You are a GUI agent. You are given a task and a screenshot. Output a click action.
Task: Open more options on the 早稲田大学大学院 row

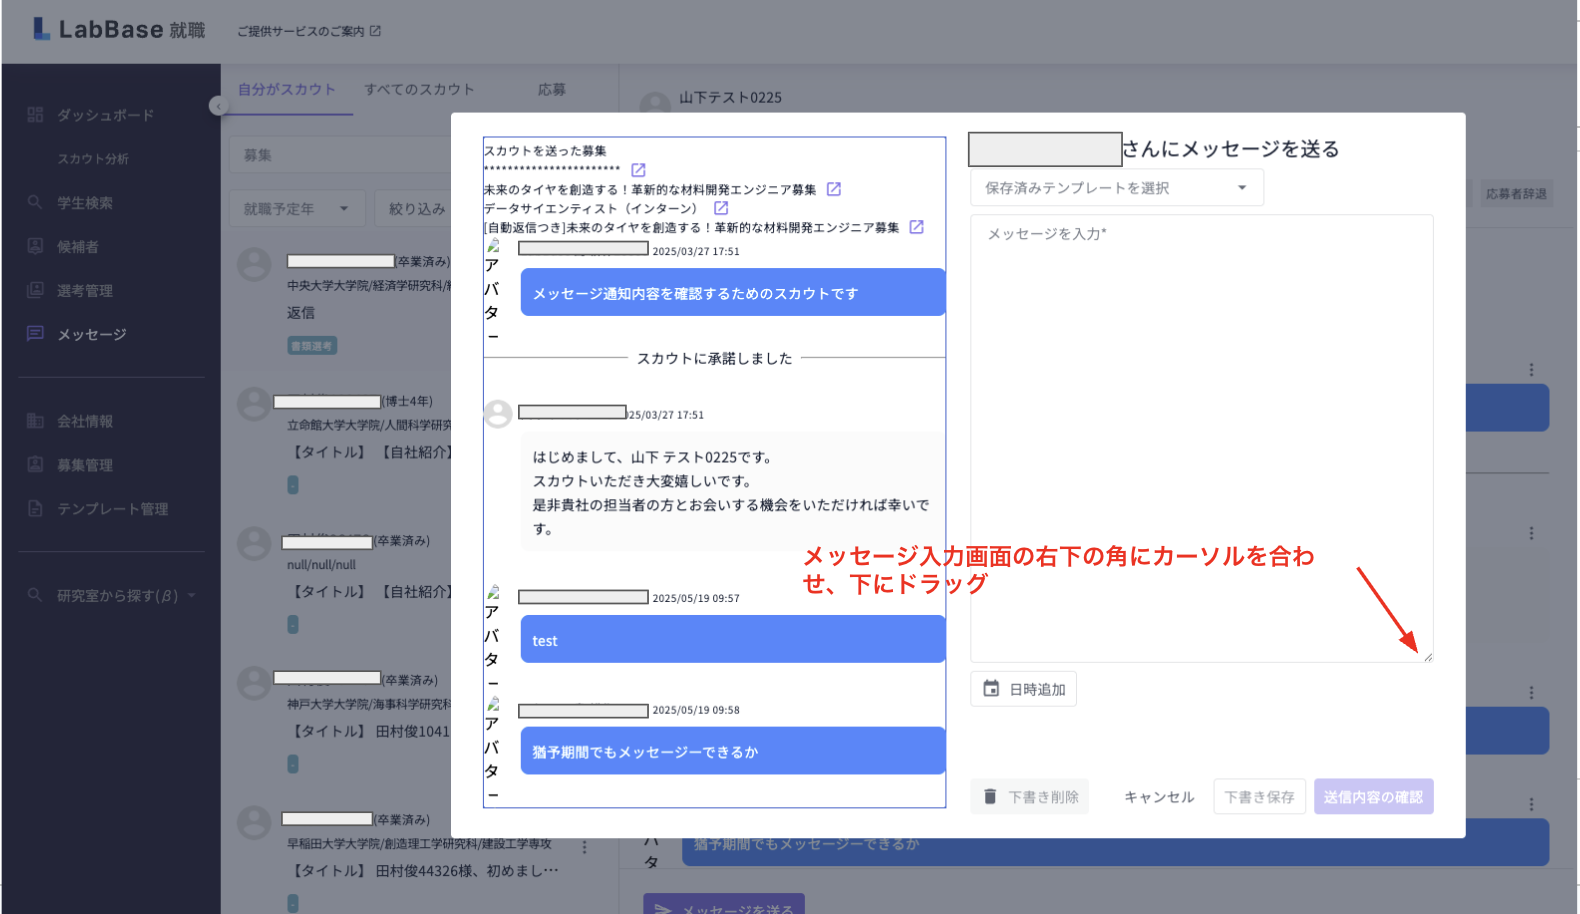click(x=585, y=847)
